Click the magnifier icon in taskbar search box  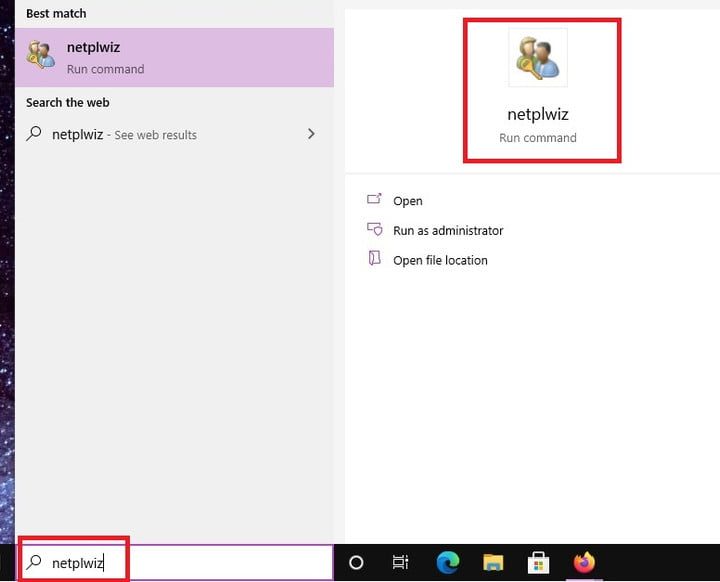point(34,562)
